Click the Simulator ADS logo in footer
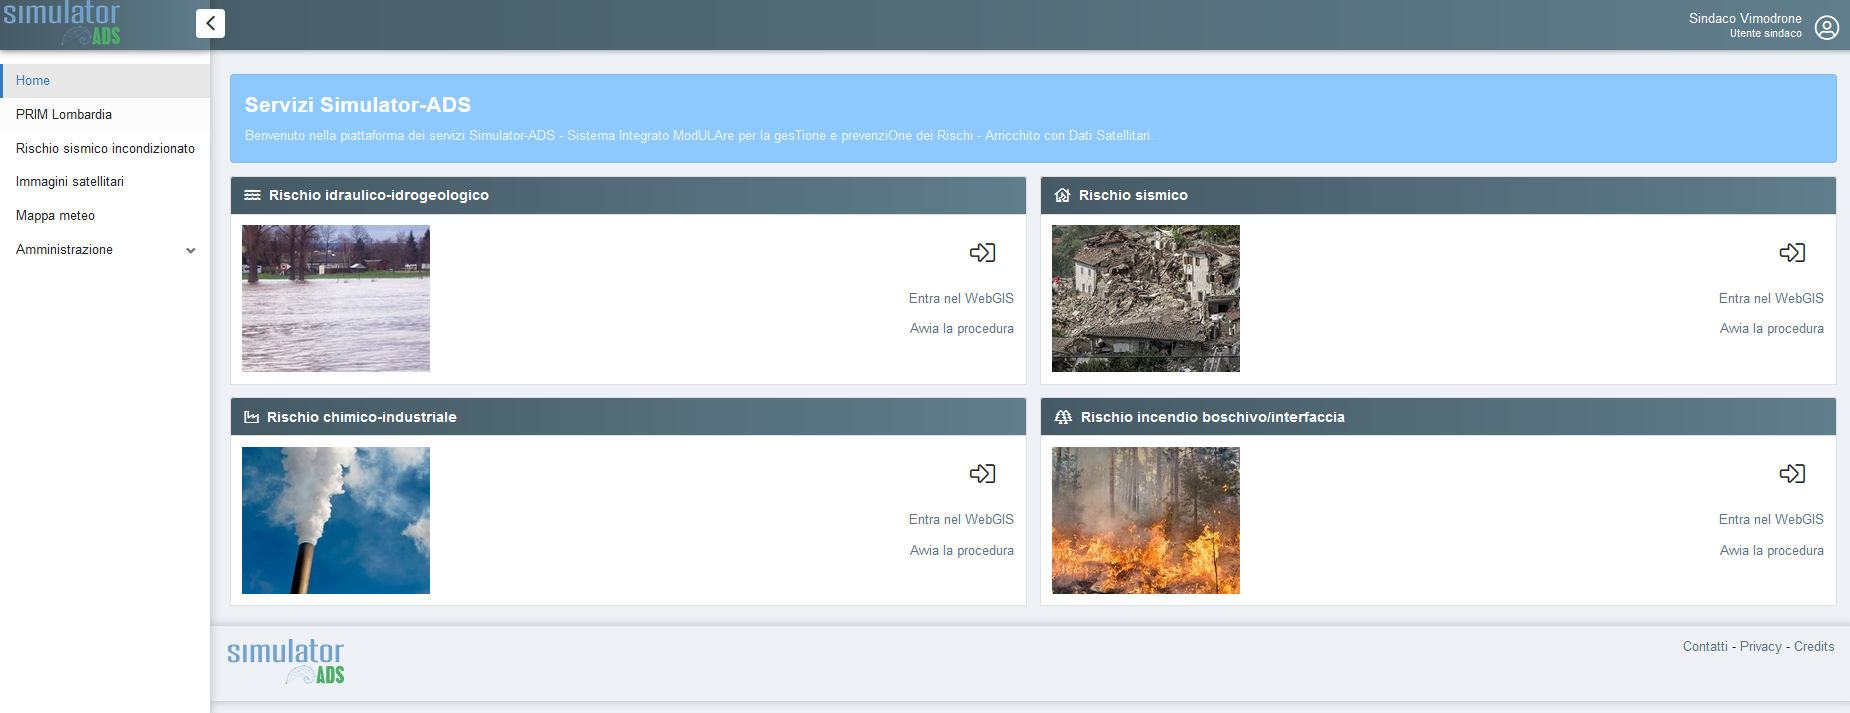This screenshot has width=1850, height=713. pyautogui.click(x=286, y=662)
